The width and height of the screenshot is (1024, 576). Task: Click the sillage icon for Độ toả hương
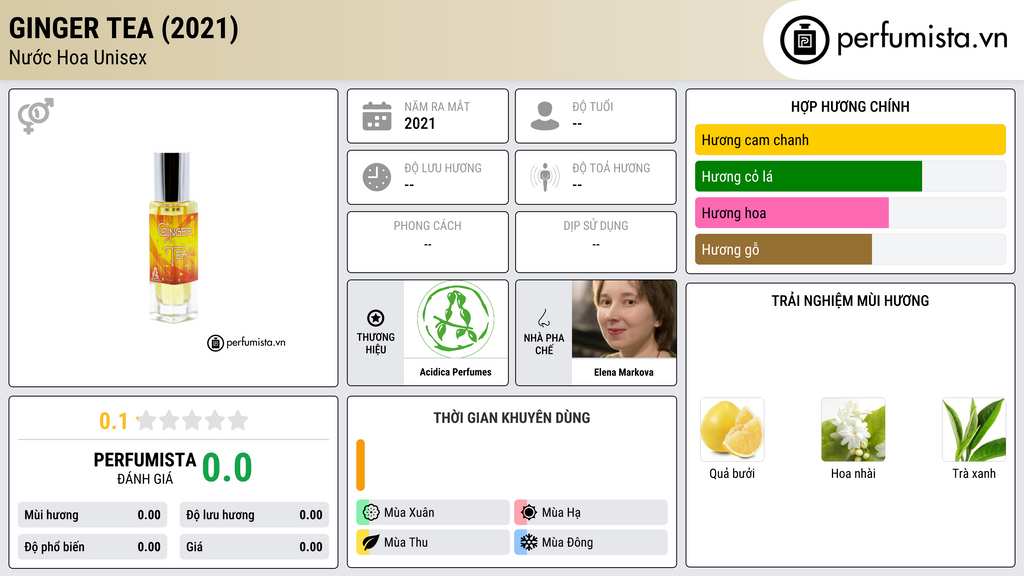click(545, 177)
